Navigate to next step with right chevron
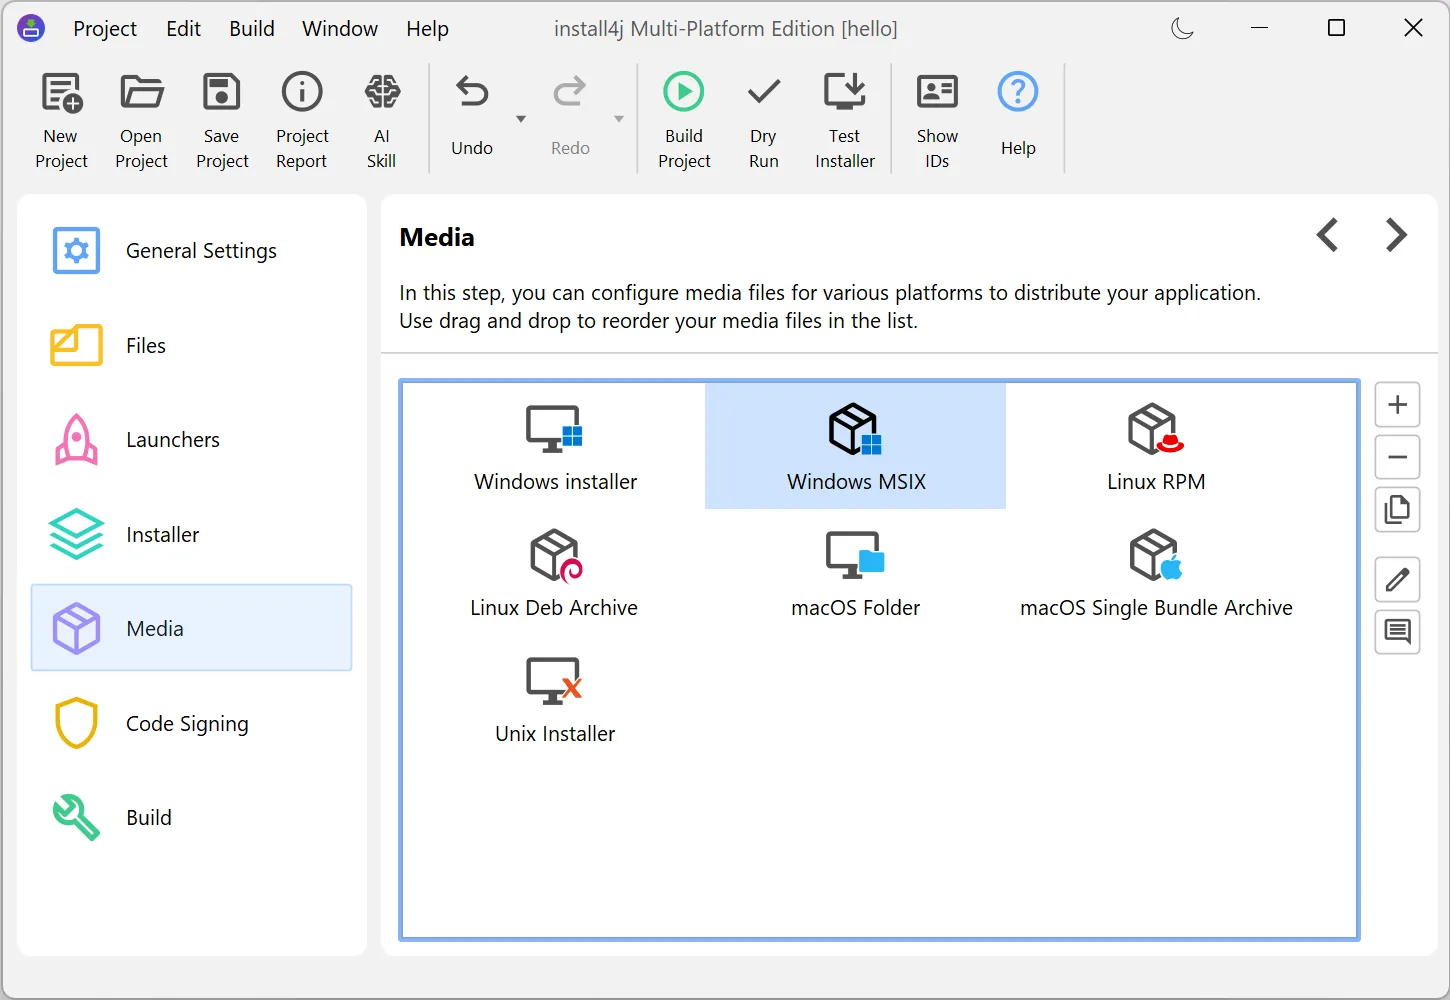This screenshot has width=1450, height=1000. pyautogui.click(x=1396, y=235)
